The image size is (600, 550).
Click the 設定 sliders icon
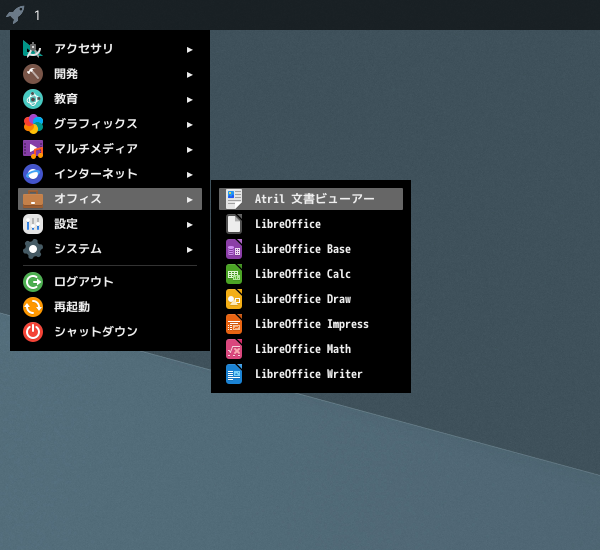(33, 224)
